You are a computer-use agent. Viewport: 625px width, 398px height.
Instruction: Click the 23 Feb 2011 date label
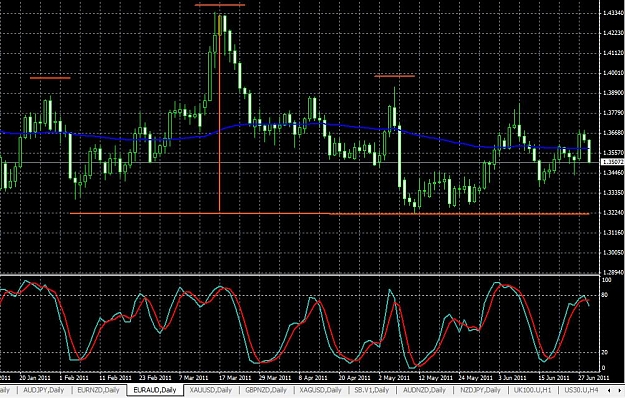(155, 377)
